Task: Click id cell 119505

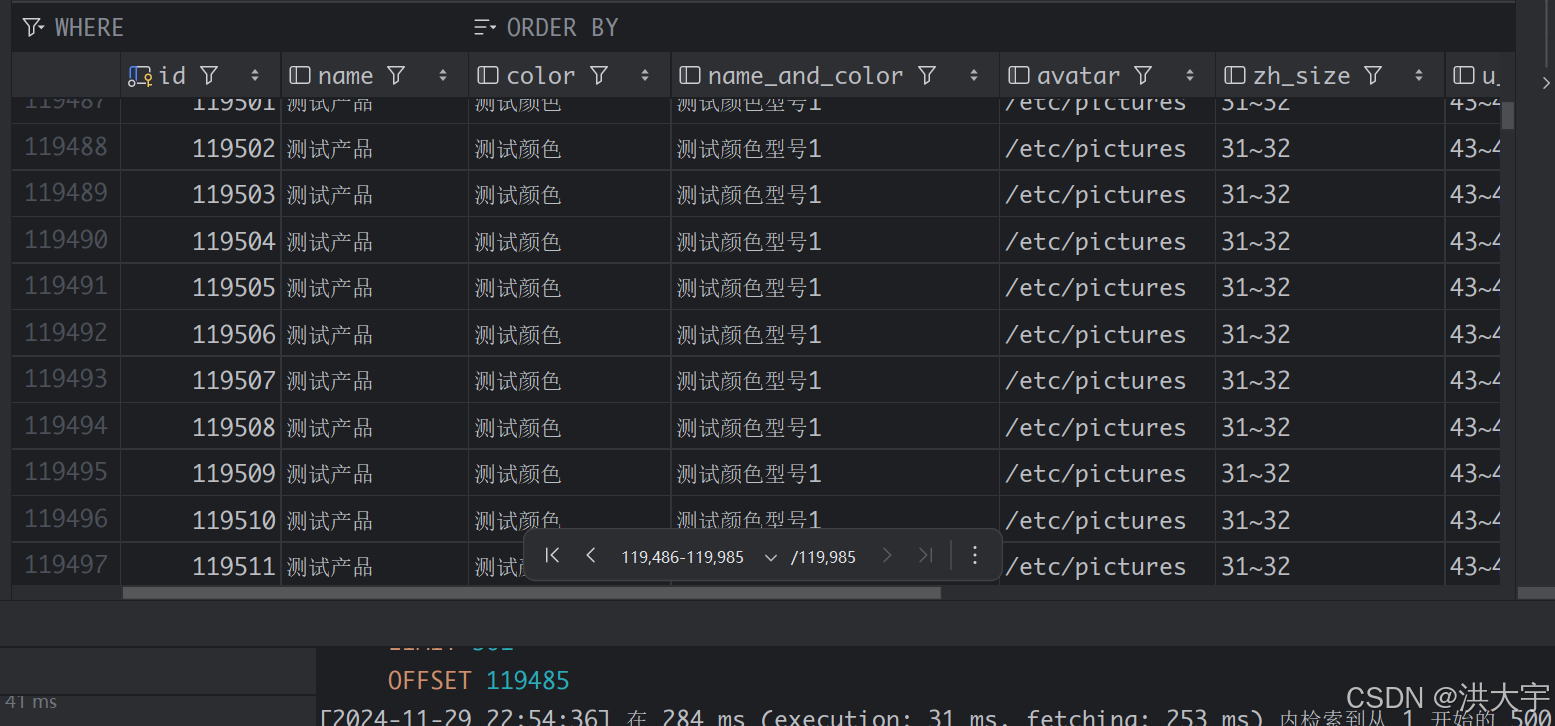Action: click(201, 287)
